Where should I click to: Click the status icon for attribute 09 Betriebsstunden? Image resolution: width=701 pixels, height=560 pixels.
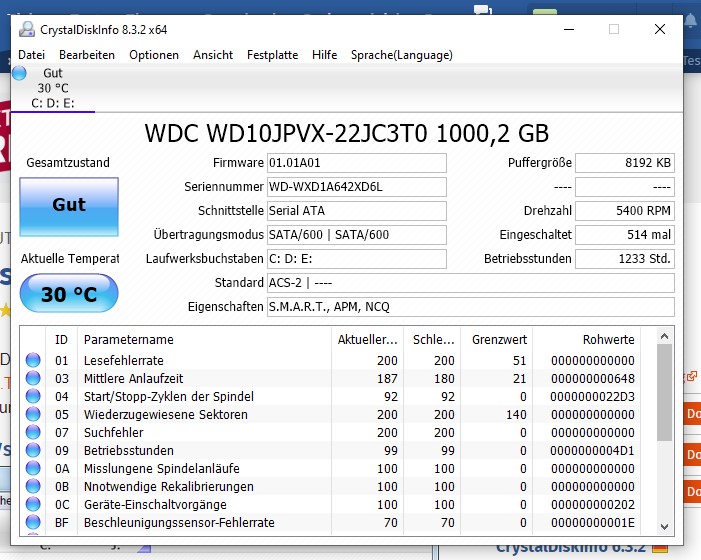click(x=33, y=450)
